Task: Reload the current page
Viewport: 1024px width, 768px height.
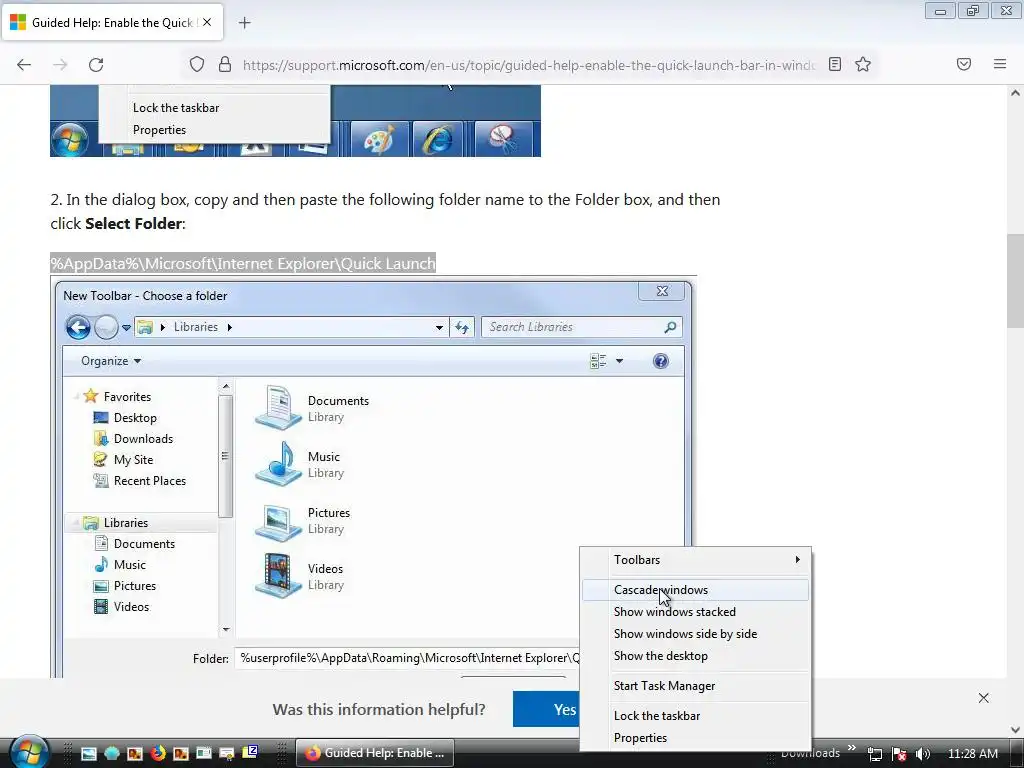Action: tap(96, 65)
